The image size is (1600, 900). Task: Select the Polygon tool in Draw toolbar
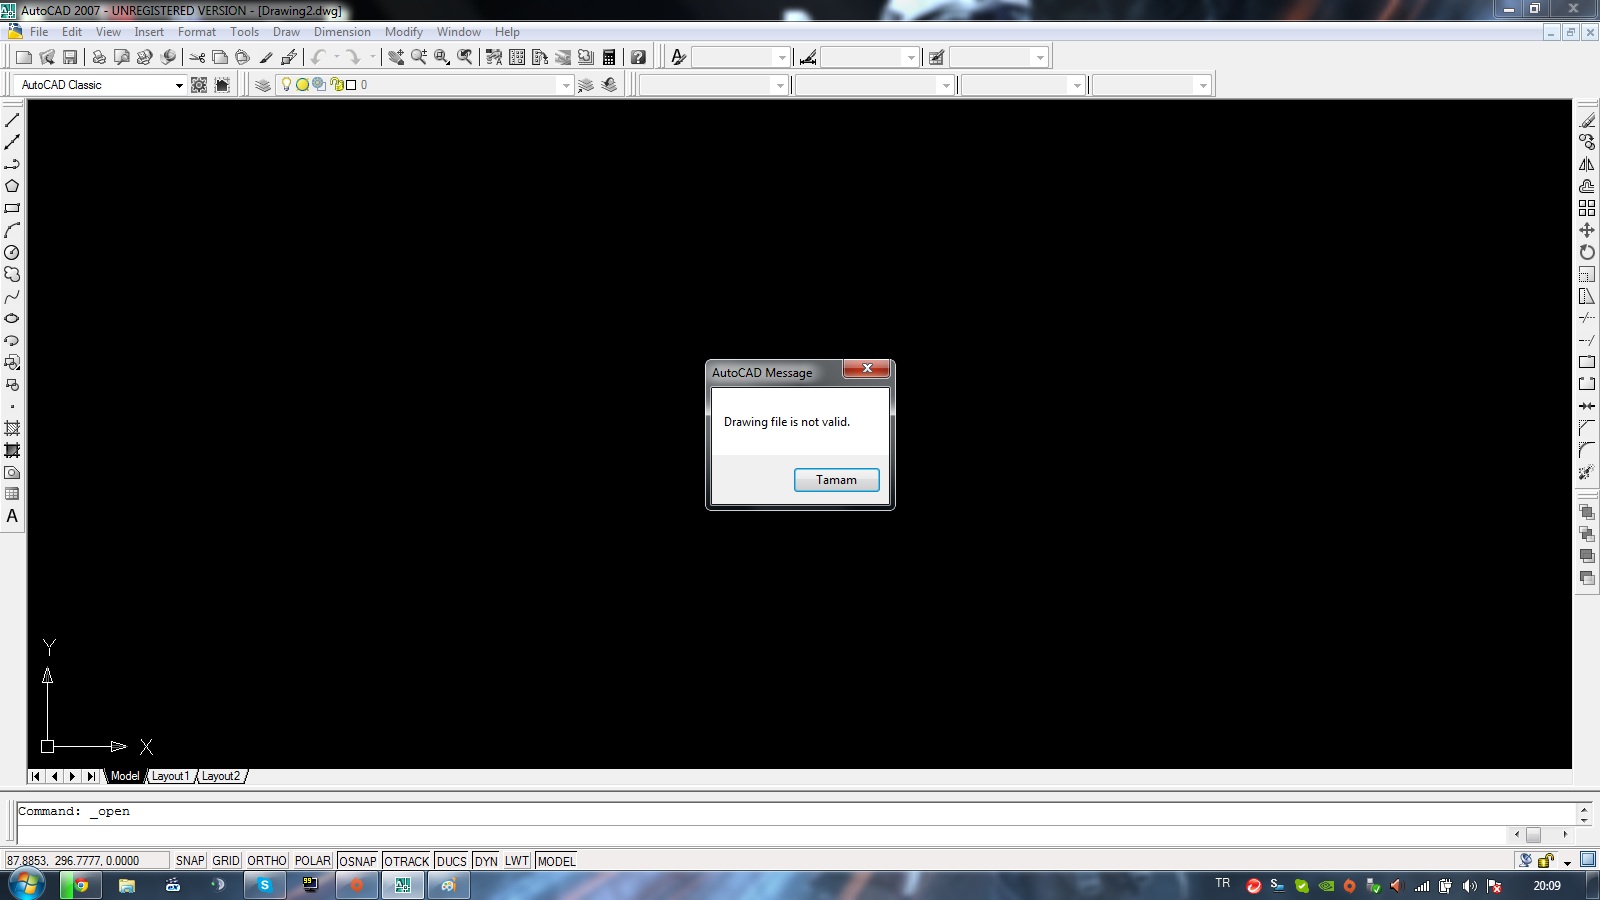coord(12,186)
